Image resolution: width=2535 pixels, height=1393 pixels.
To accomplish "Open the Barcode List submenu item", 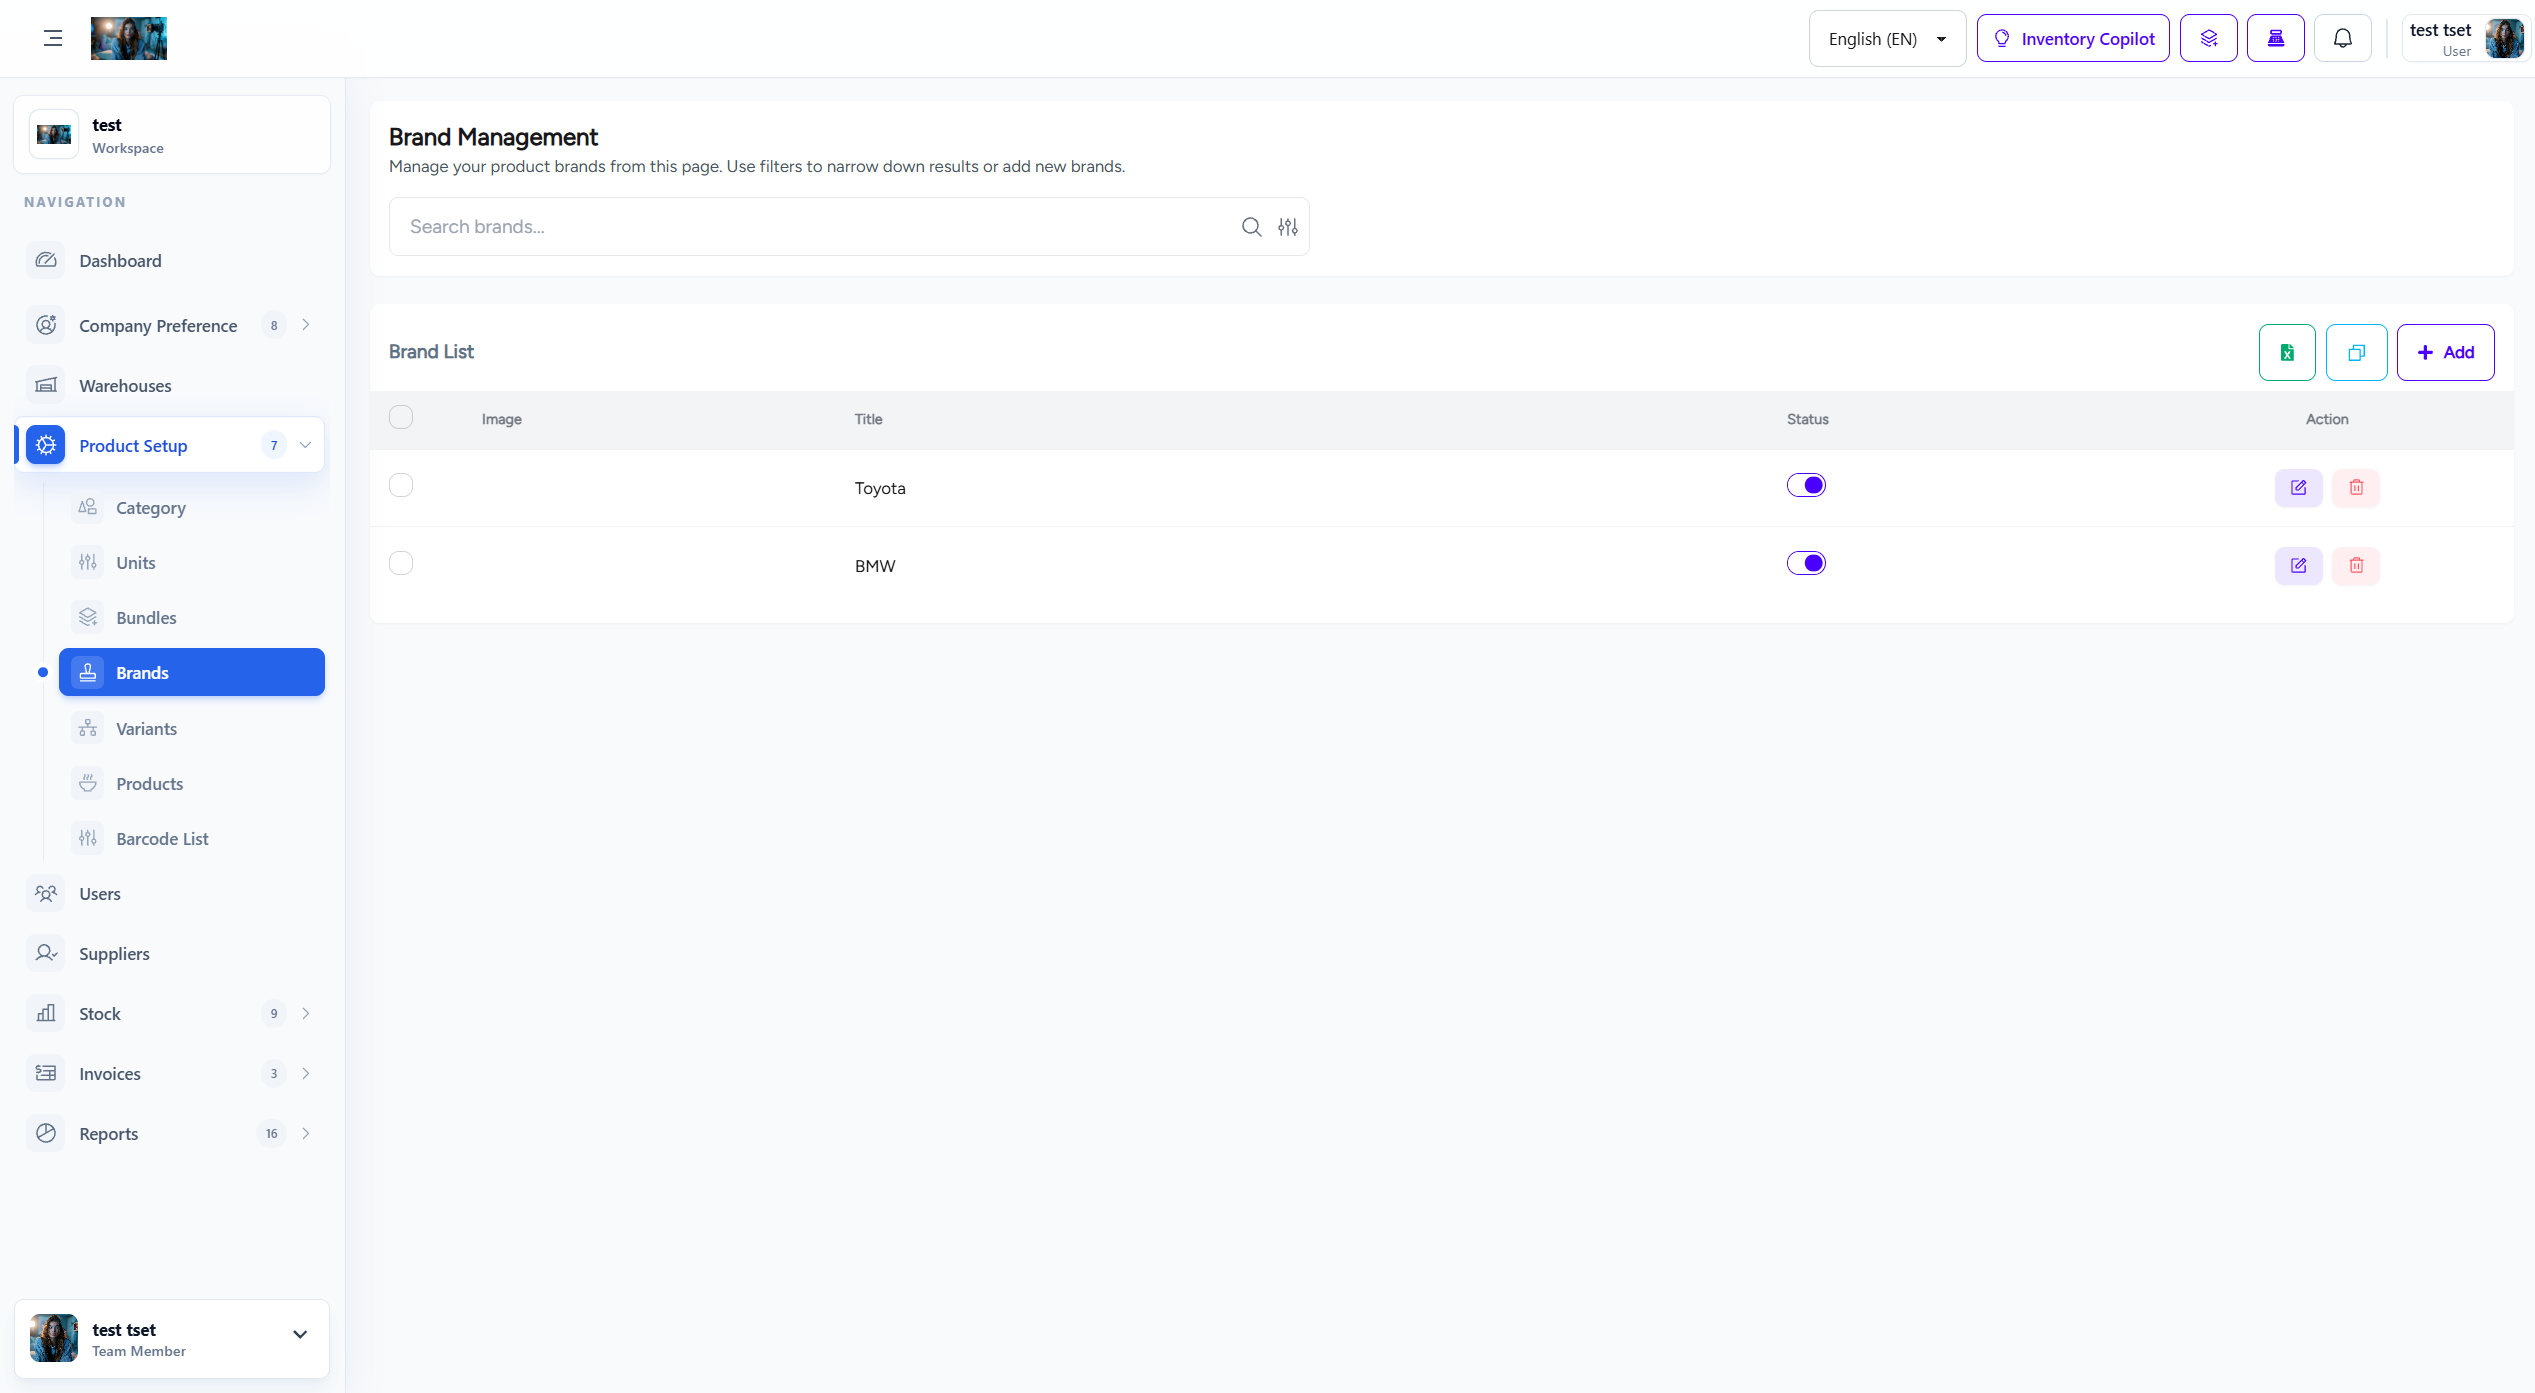I will pos(192,839).
